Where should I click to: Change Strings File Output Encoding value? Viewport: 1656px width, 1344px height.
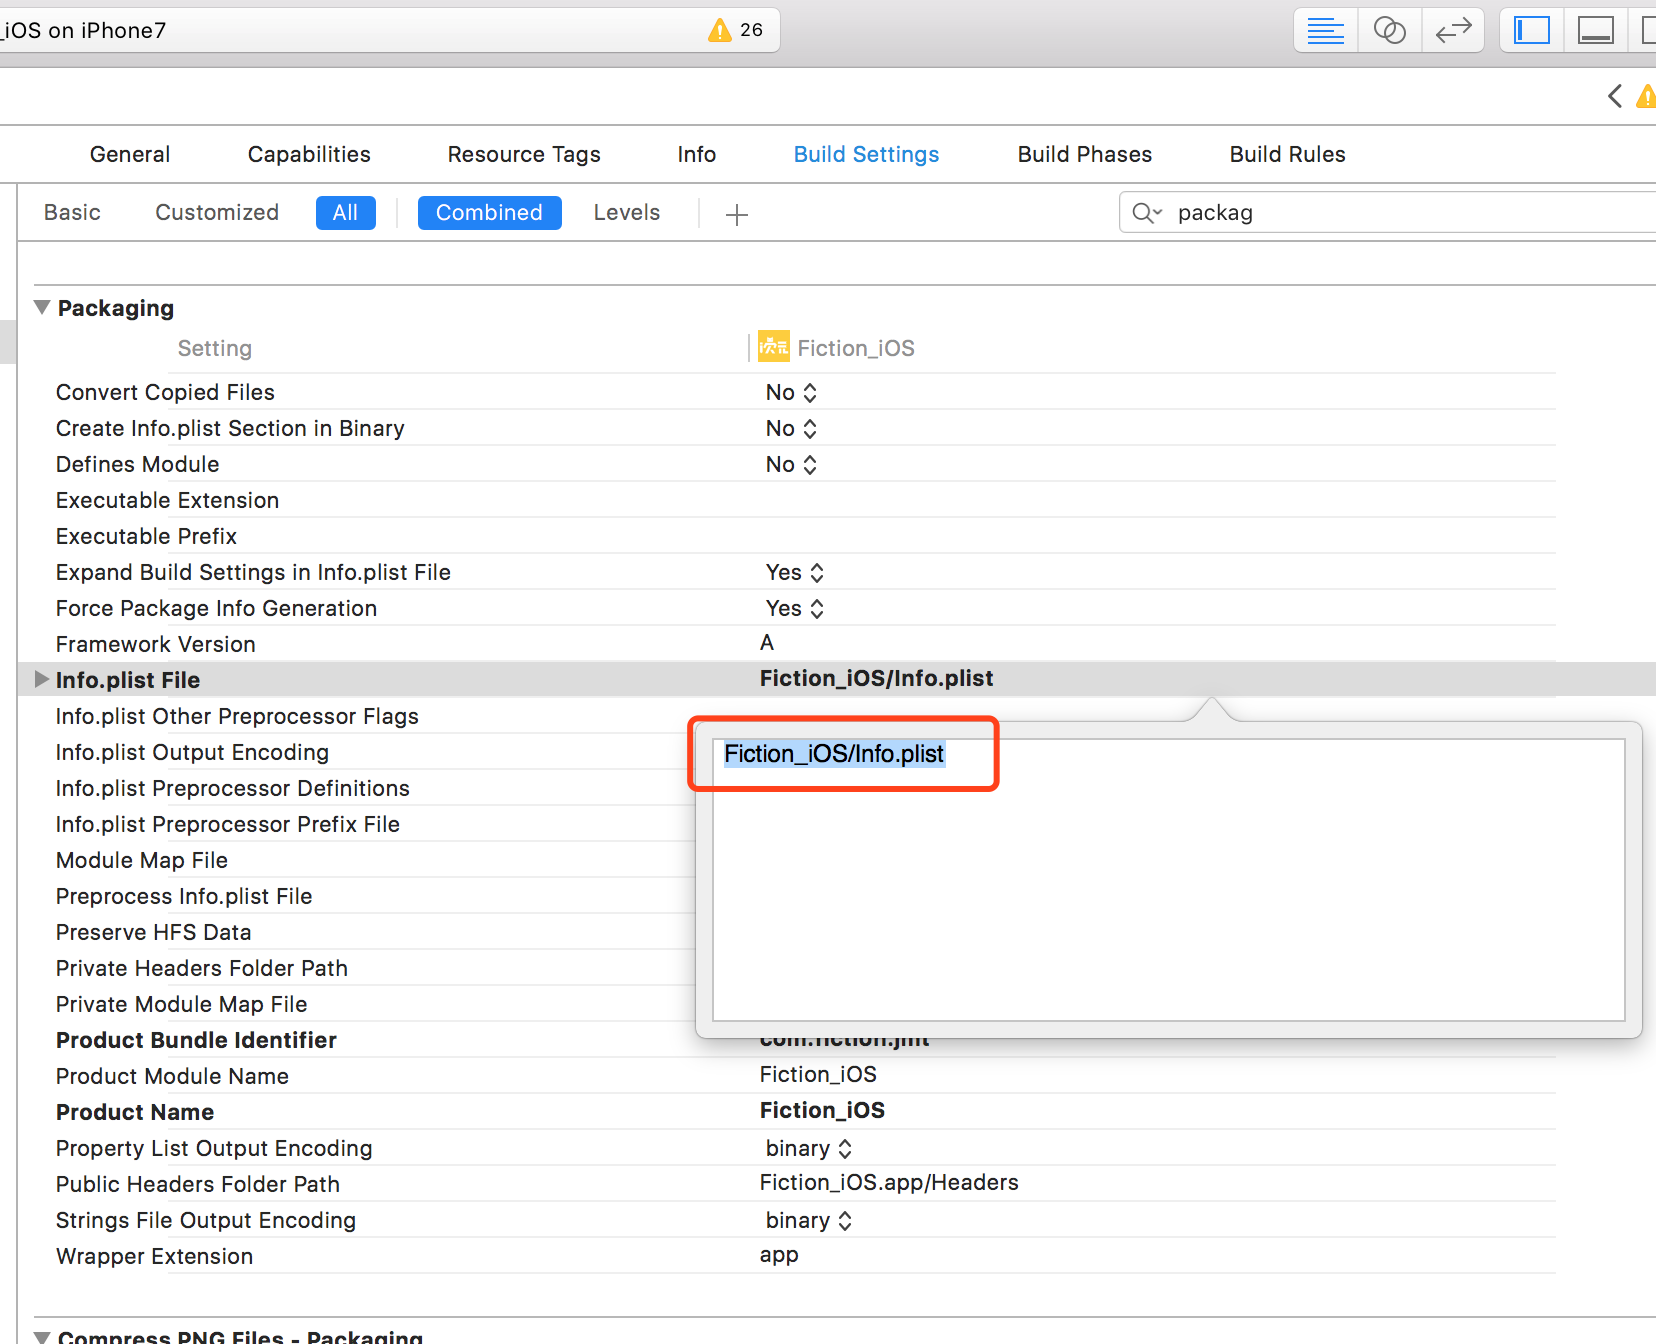pos(809,1220)
